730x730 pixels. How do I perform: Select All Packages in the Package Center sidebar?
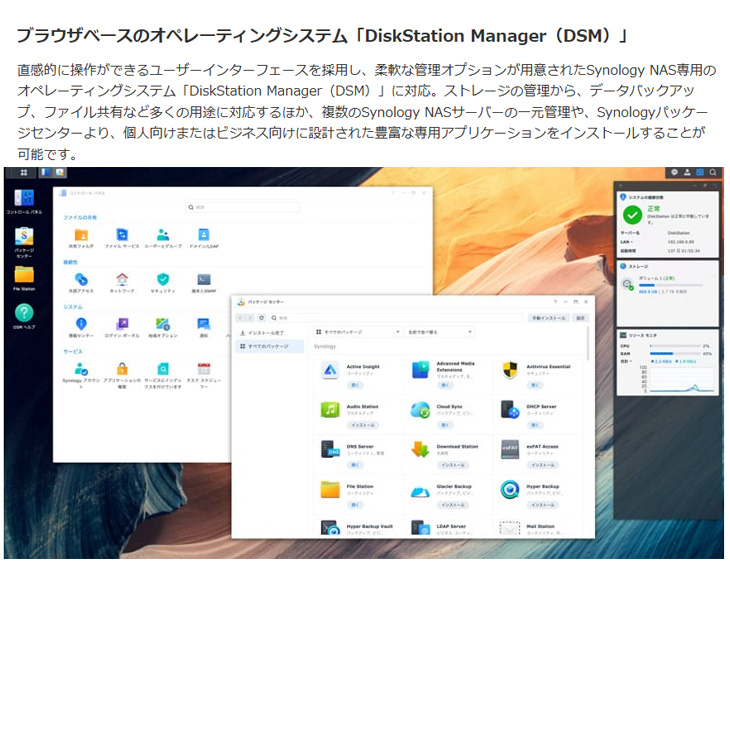(x=266, y=346)
